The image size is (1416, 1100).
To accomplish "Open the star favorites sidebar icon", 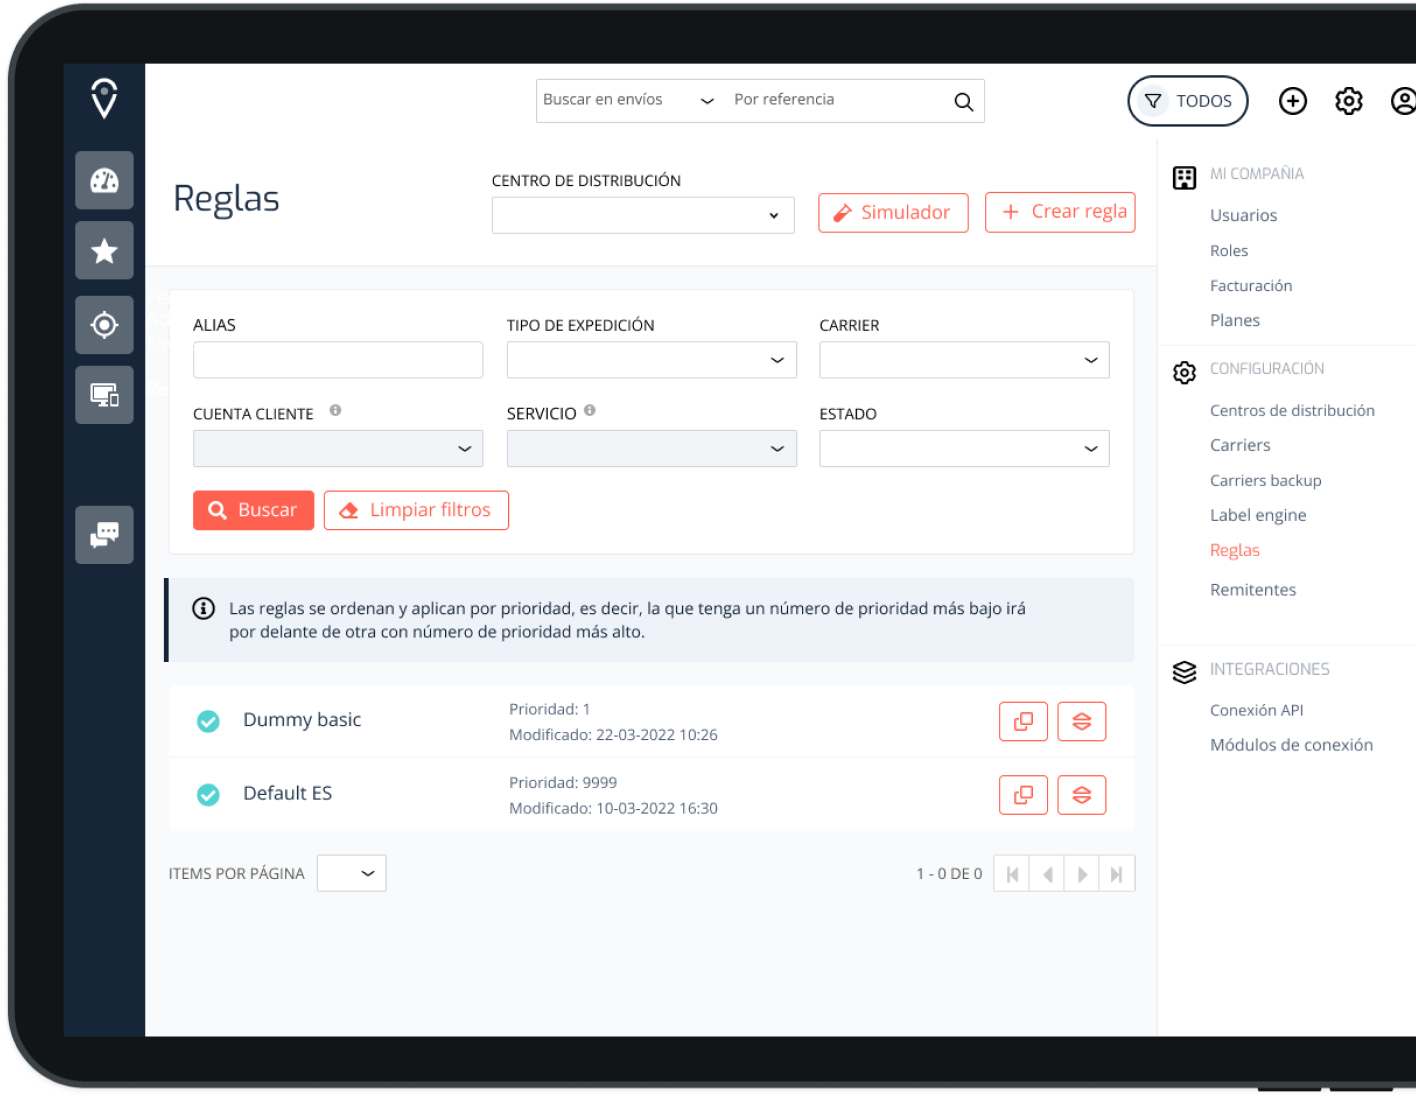I will click(104, 250).
